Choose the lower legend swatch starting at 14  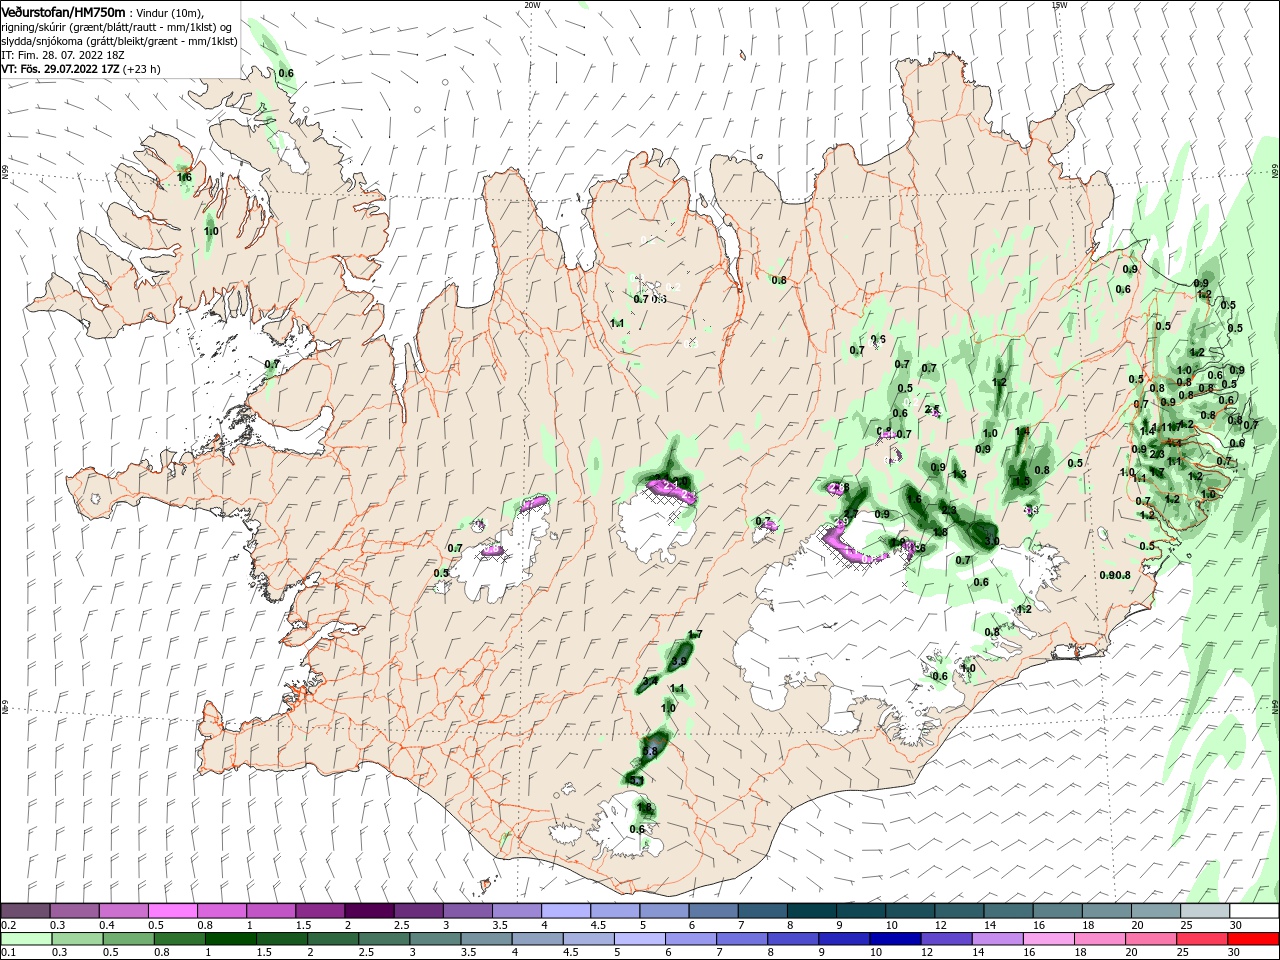coord(997,939)
